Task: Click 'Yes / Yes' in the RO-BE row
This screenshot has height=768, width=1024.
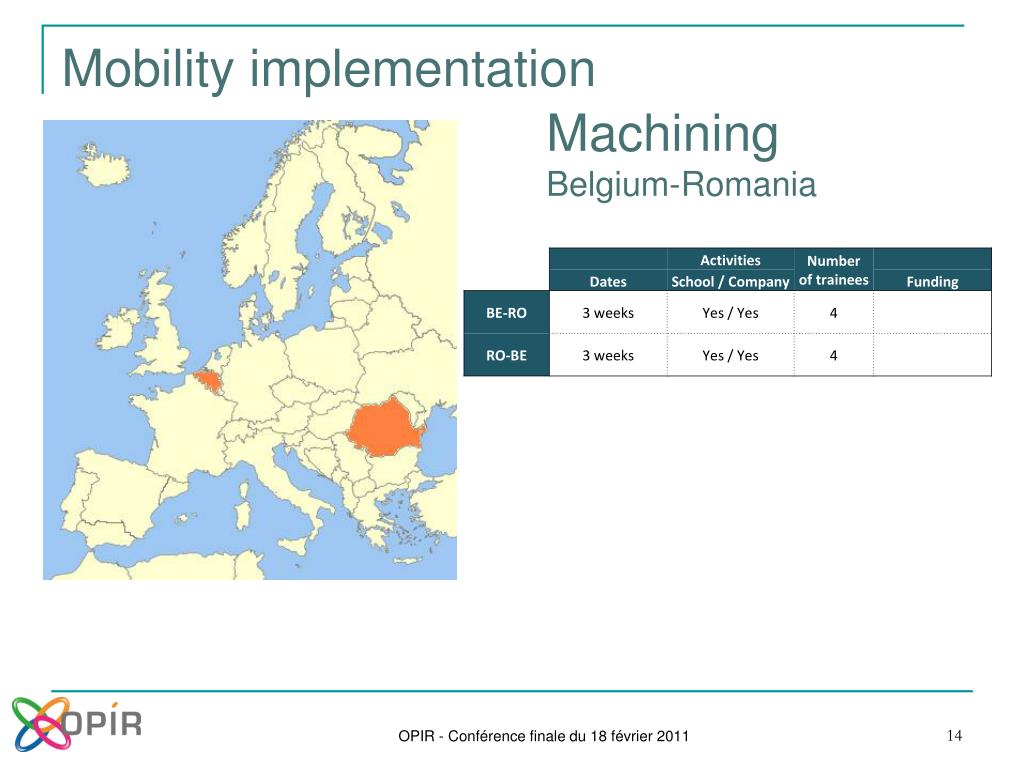Action: pos(730,355)
